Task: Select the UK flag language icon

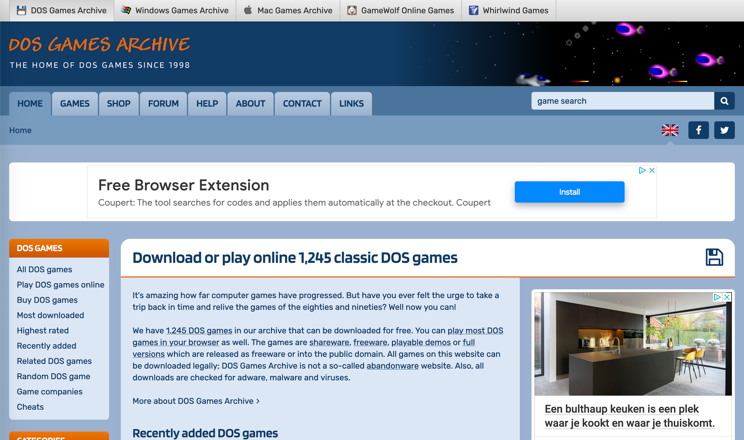Action: (670, 130)
